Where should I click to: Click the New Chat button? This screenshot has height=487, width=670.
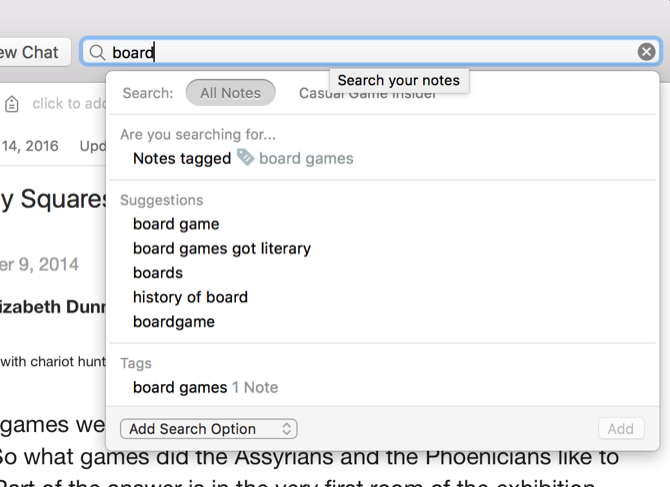(30, 52)
